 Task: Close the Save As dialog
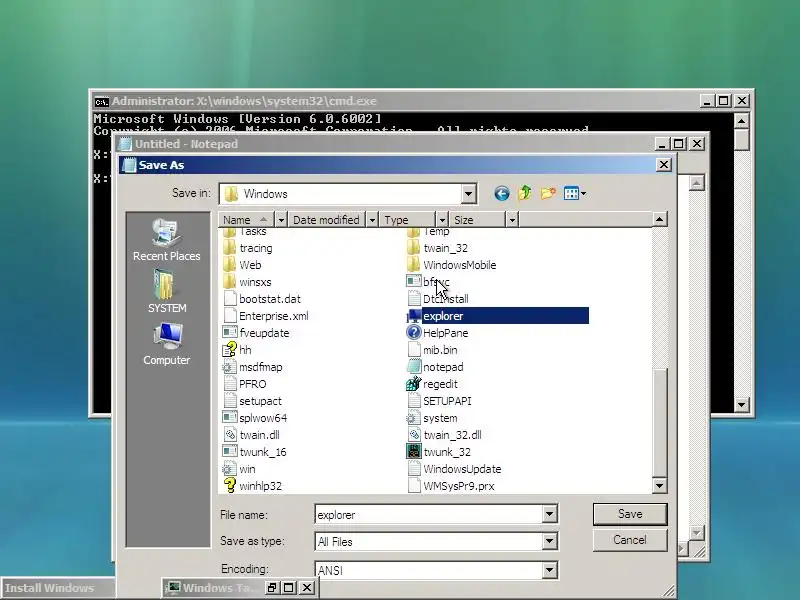(663, 165)
